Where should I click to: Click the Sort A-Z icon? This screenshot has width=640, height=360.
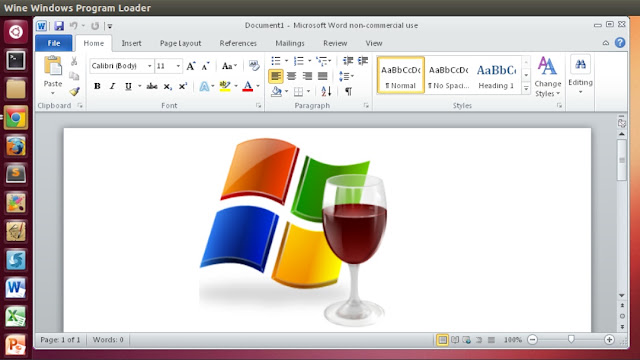[x=326, y=91]
